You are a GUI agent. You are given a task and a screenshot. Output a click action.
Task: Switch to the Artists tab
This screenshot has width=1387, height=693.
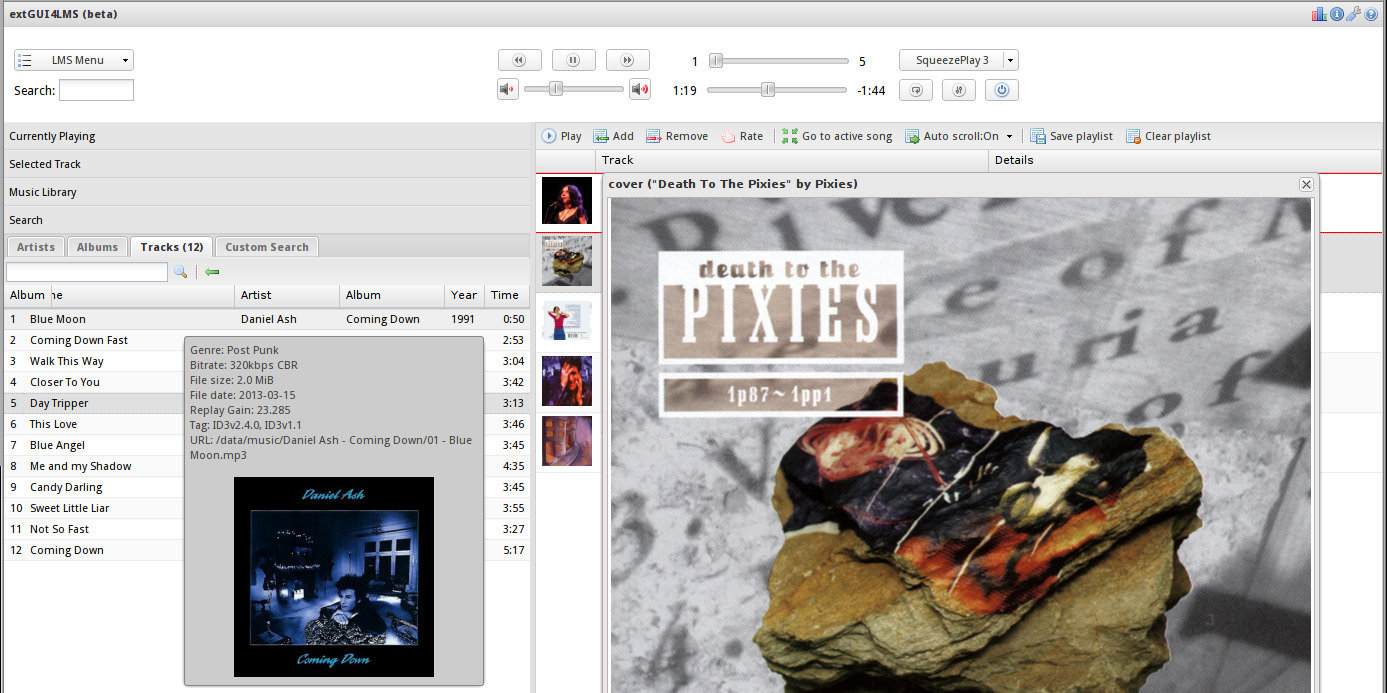pyautogui.click(x=36, y=247)
